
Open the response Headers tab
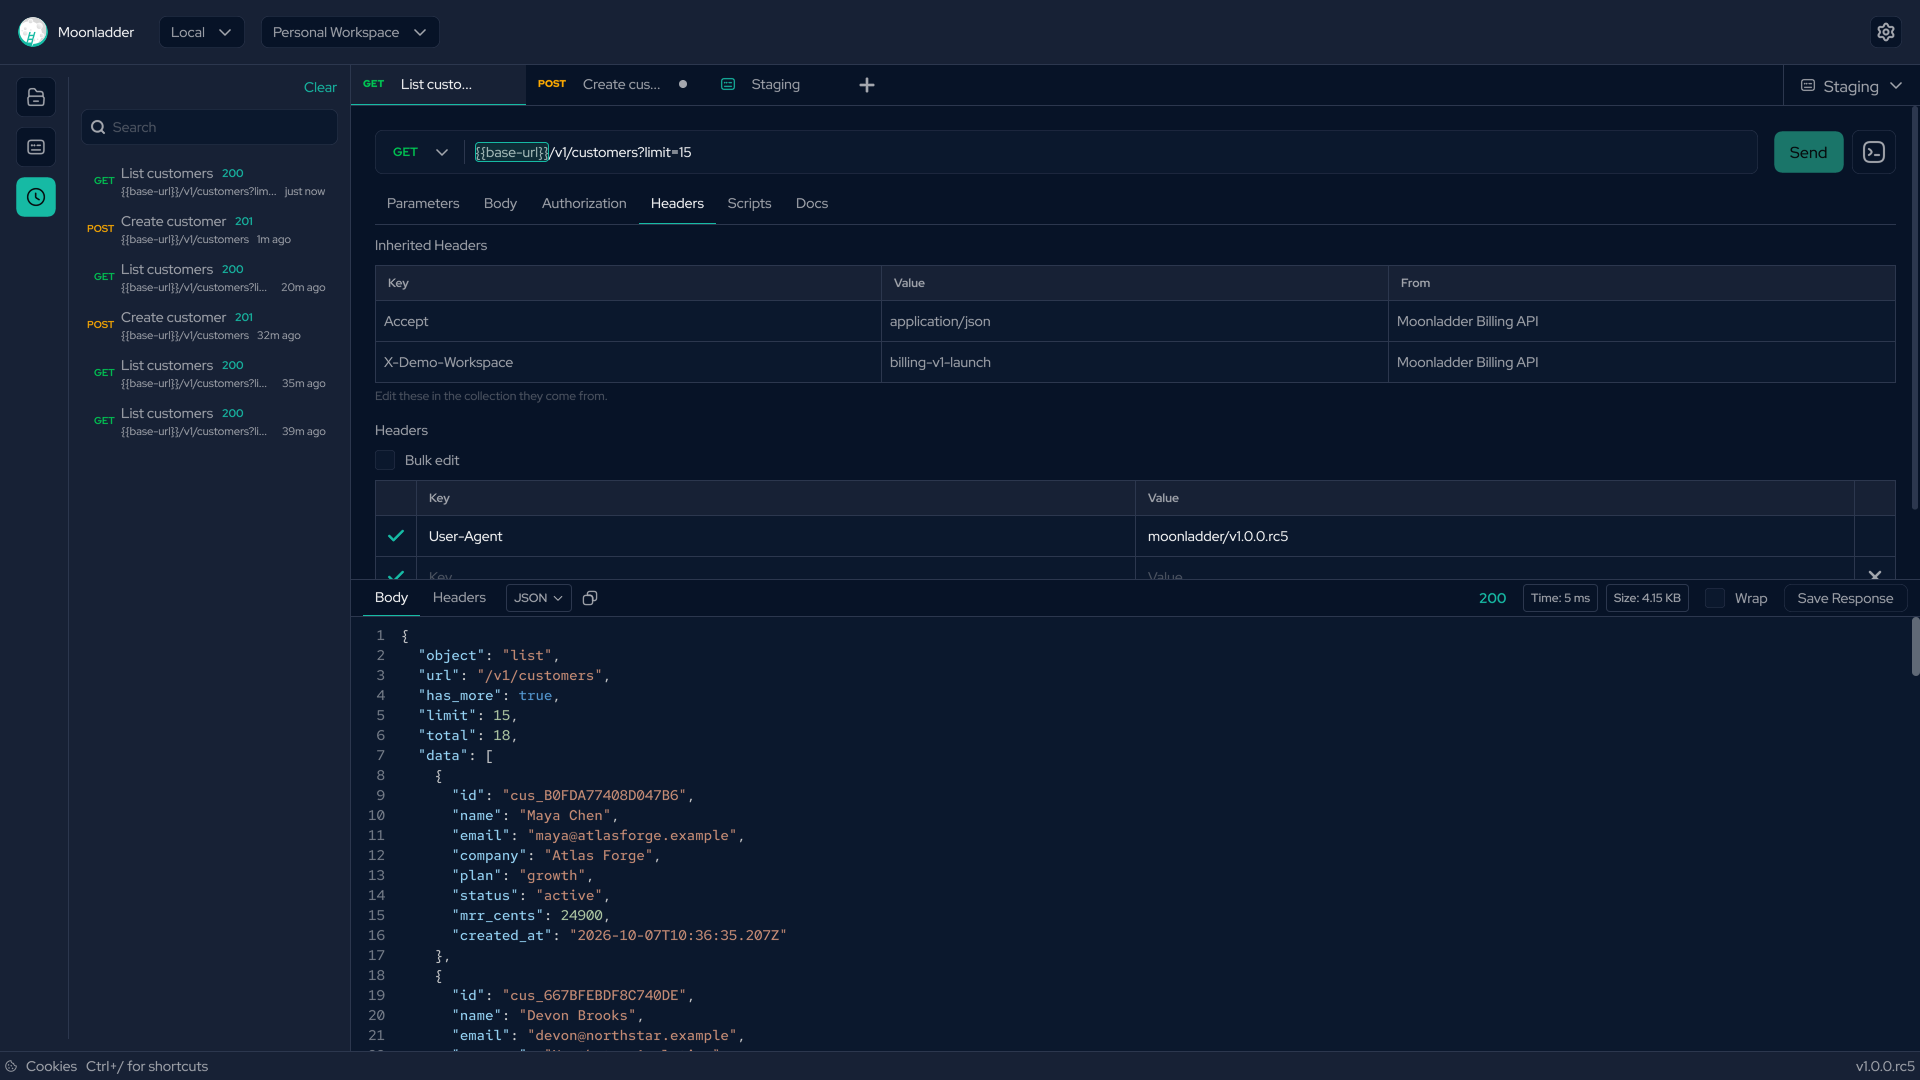point(459,597)
